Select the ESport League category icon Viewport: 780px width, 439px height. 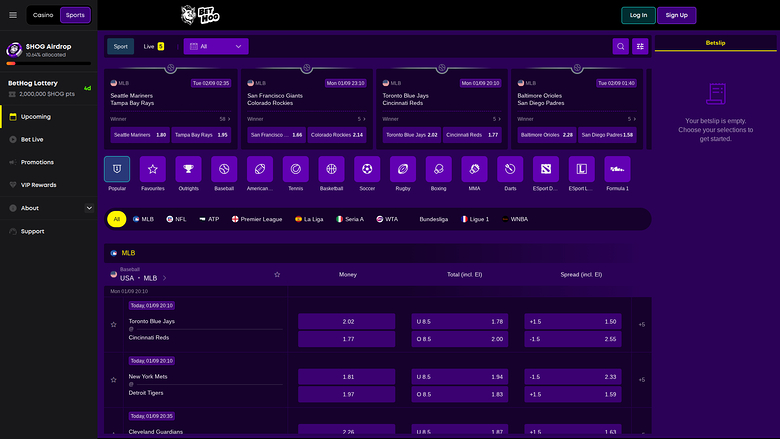[582, 169]
